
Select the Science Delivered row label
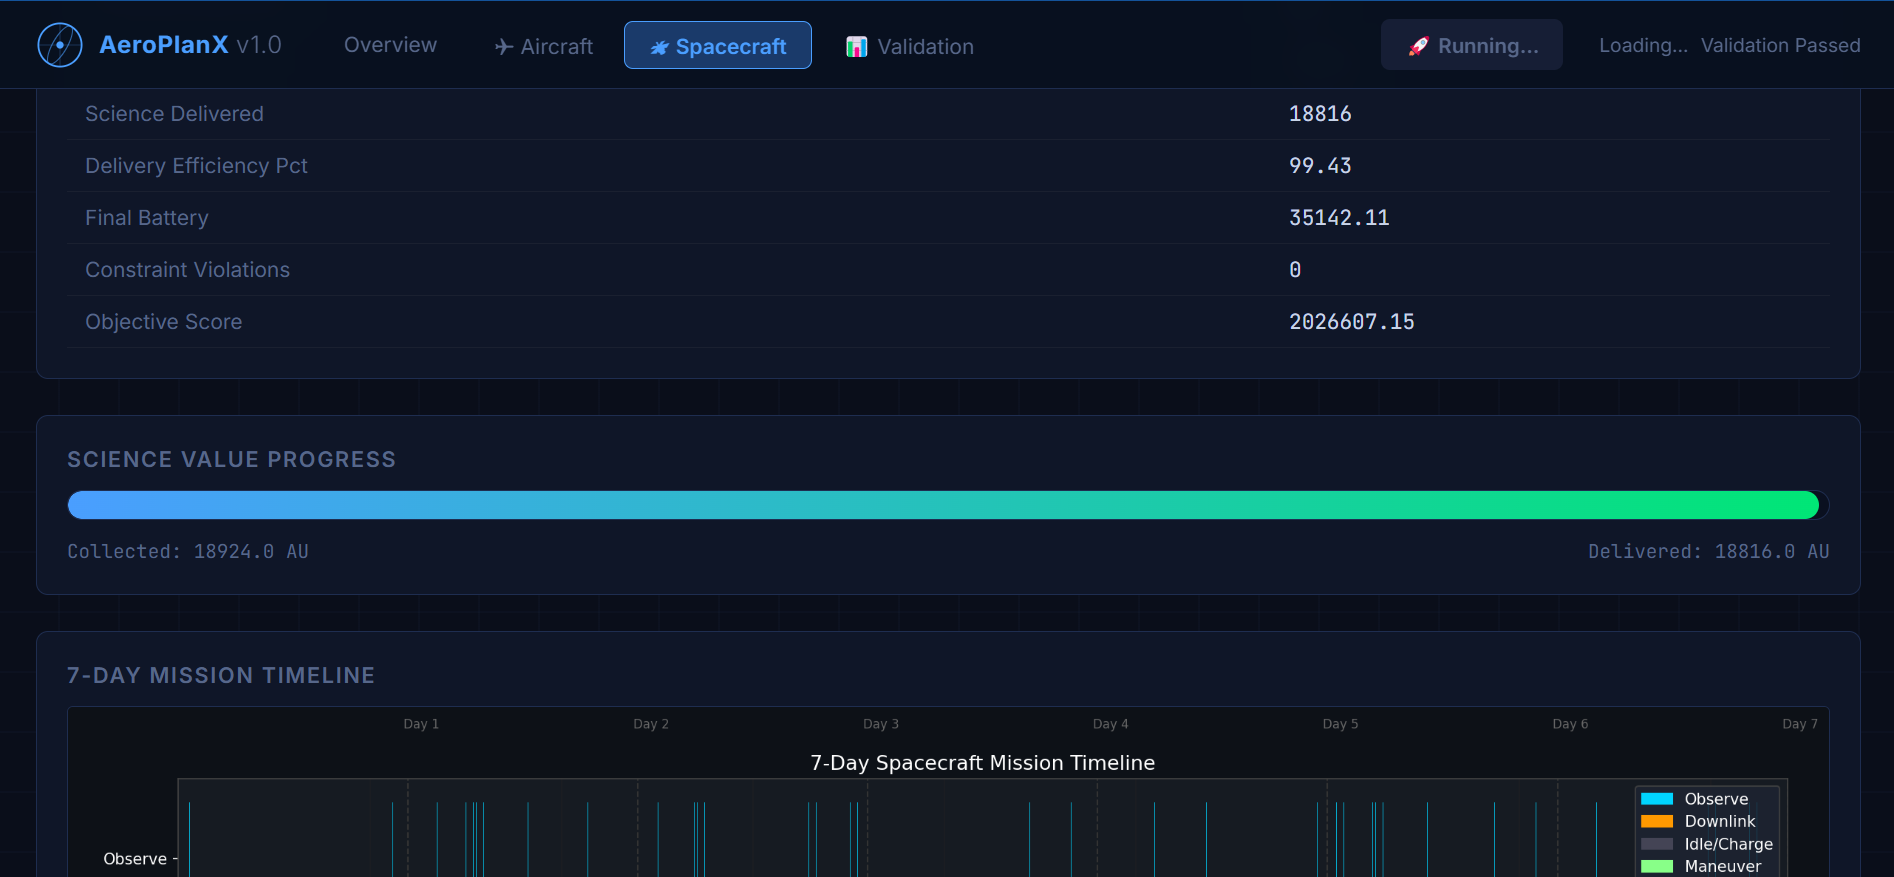pos(174,114)
